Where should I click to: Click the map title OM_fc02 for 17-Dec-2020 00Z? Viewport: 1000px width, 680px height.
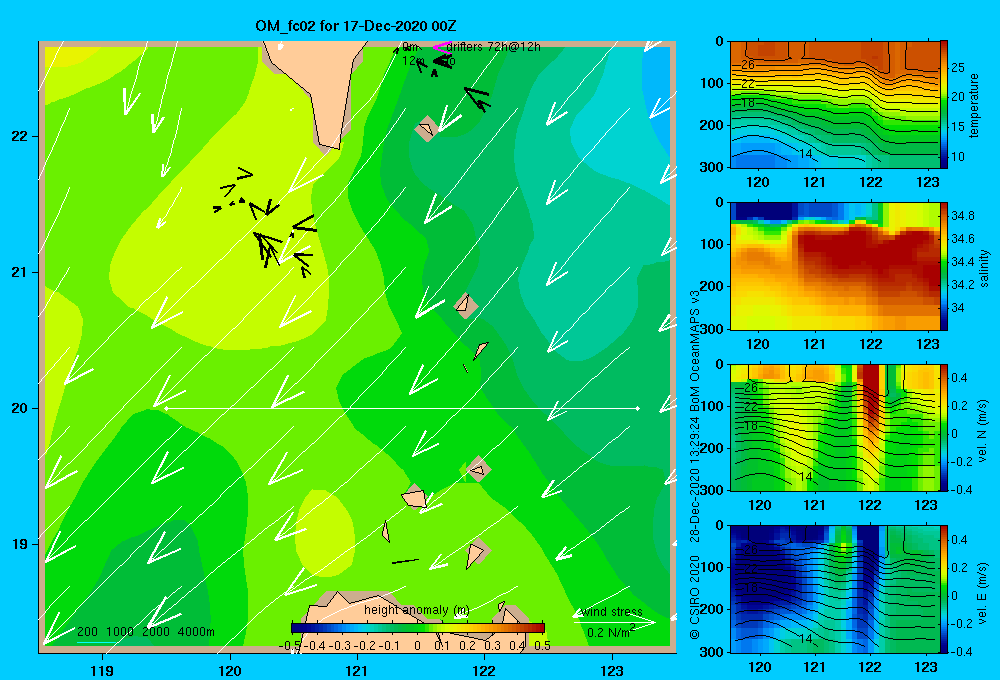(x=355, y=26)
